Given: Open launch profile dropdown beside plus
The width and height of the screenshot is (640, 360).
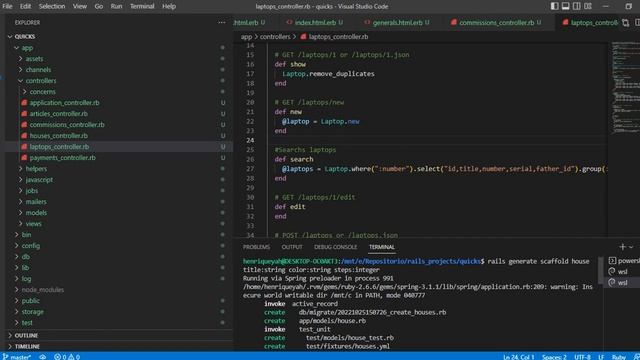Looking at the screenshot, I should click(x=631, y=247).
